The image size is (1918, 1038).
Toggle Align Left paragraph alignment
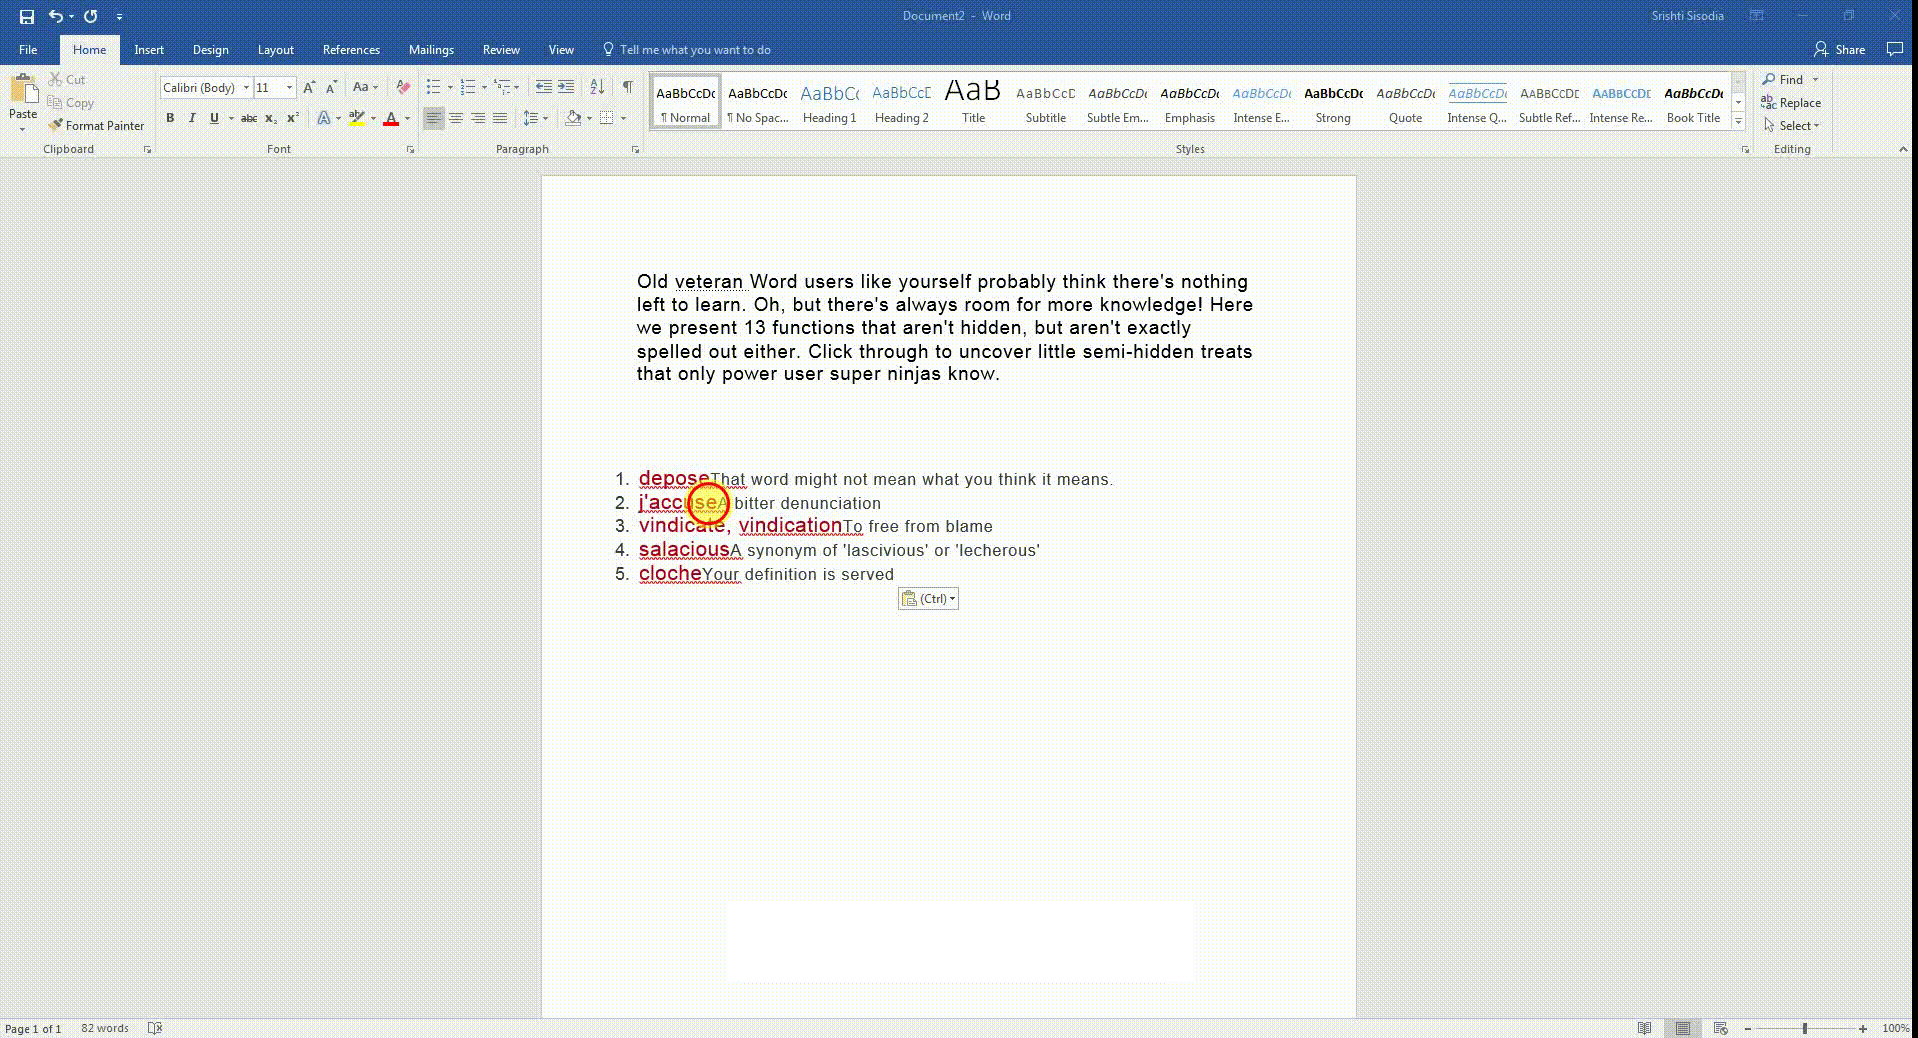point(433,118)
